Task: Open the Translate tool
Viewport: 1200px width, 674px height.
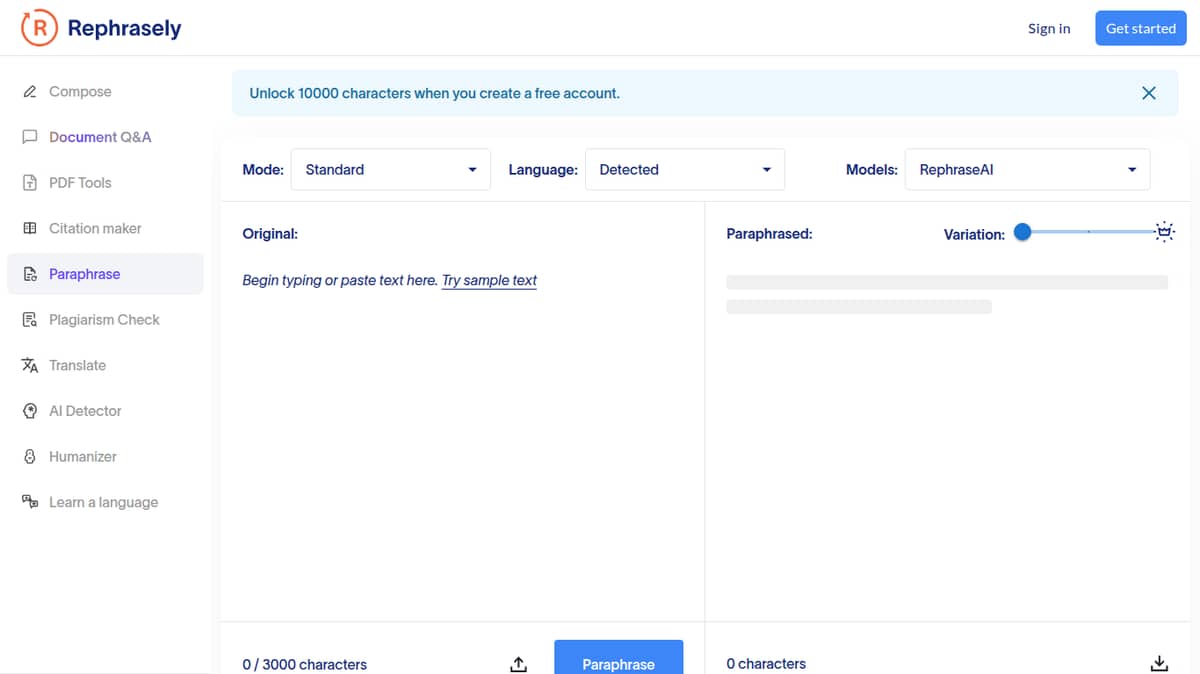Action: pyautogui.click(x=105, y=365)
